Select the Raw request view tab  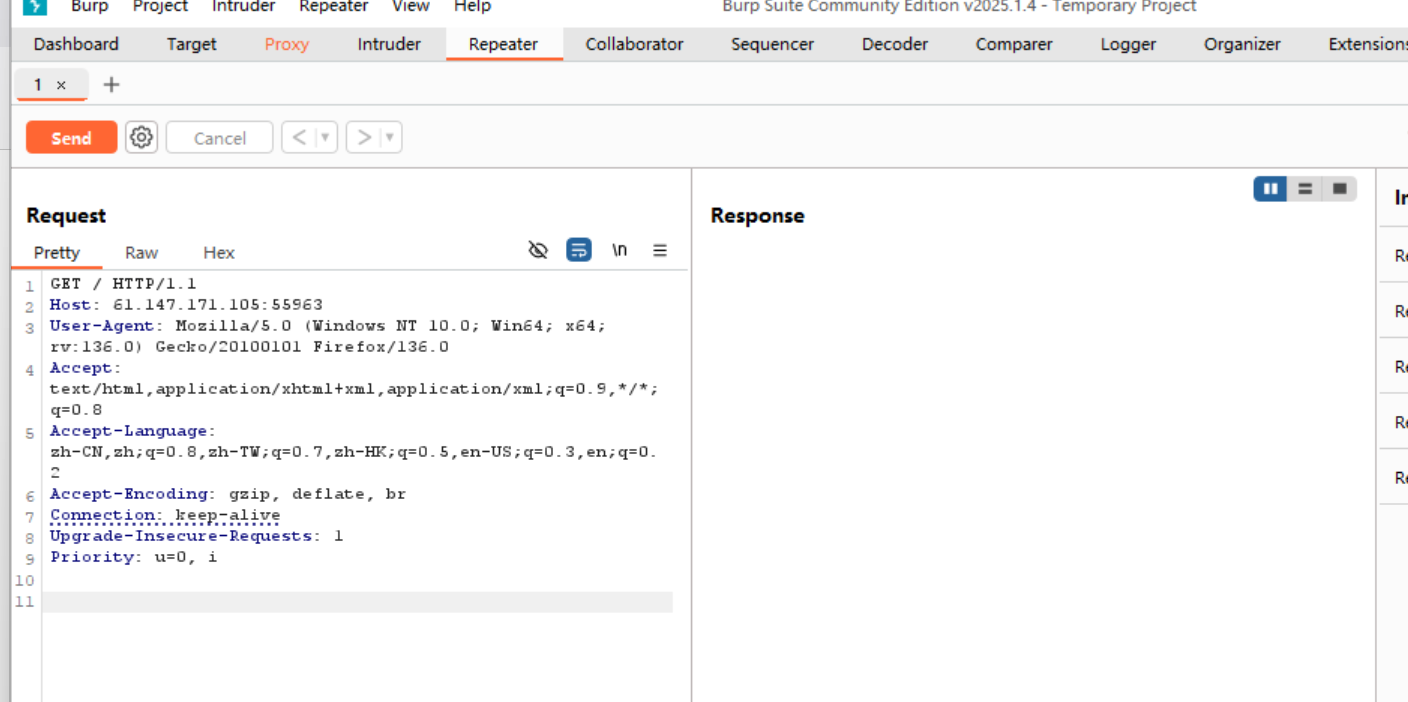[141, 252]
